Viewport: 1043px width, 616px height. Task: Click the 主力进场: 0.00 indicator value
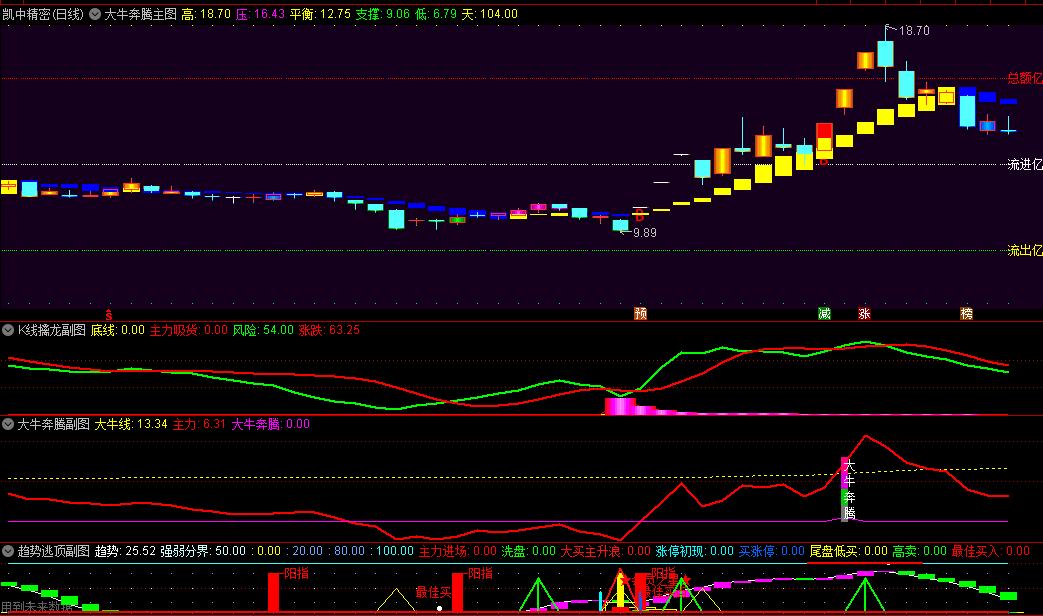[x=458, y=551]
